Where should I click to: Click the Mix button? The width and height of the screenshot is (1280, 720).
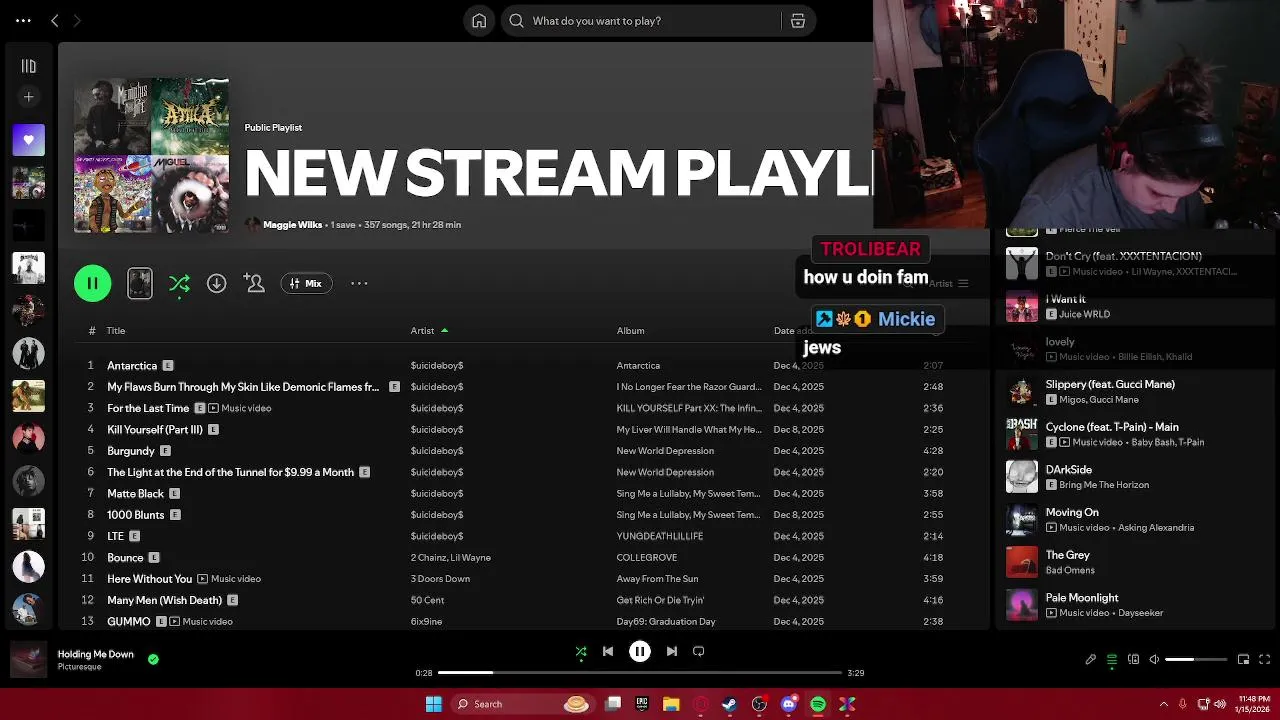pos(306,284)
